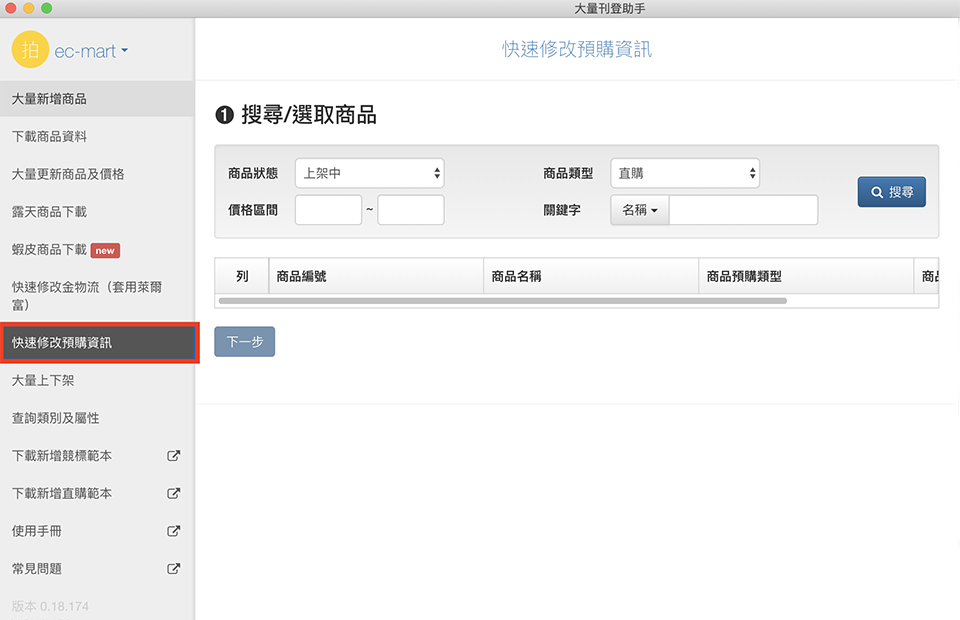Open the 商品狀態 dropdown showing 上架中
Viewport: 960px width, 620px height.
coord(369,173)
